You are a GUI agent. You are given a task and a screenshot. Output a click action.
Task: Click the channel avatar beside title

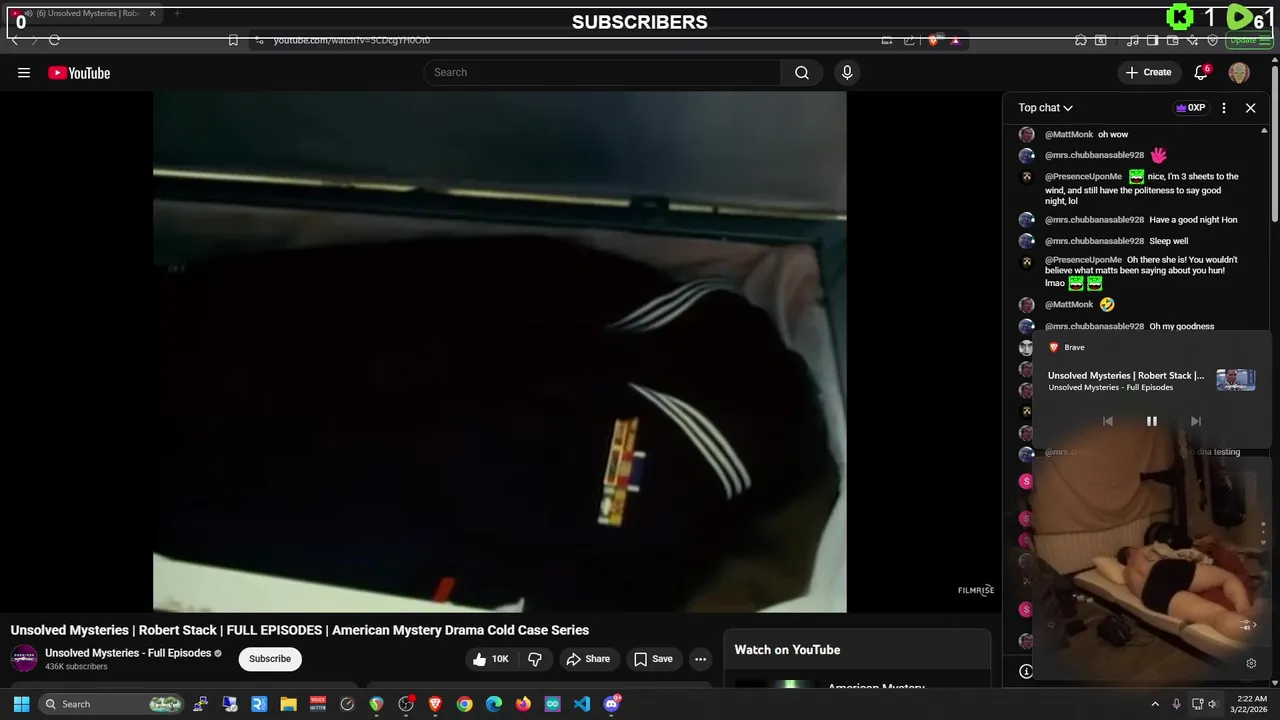24,658
